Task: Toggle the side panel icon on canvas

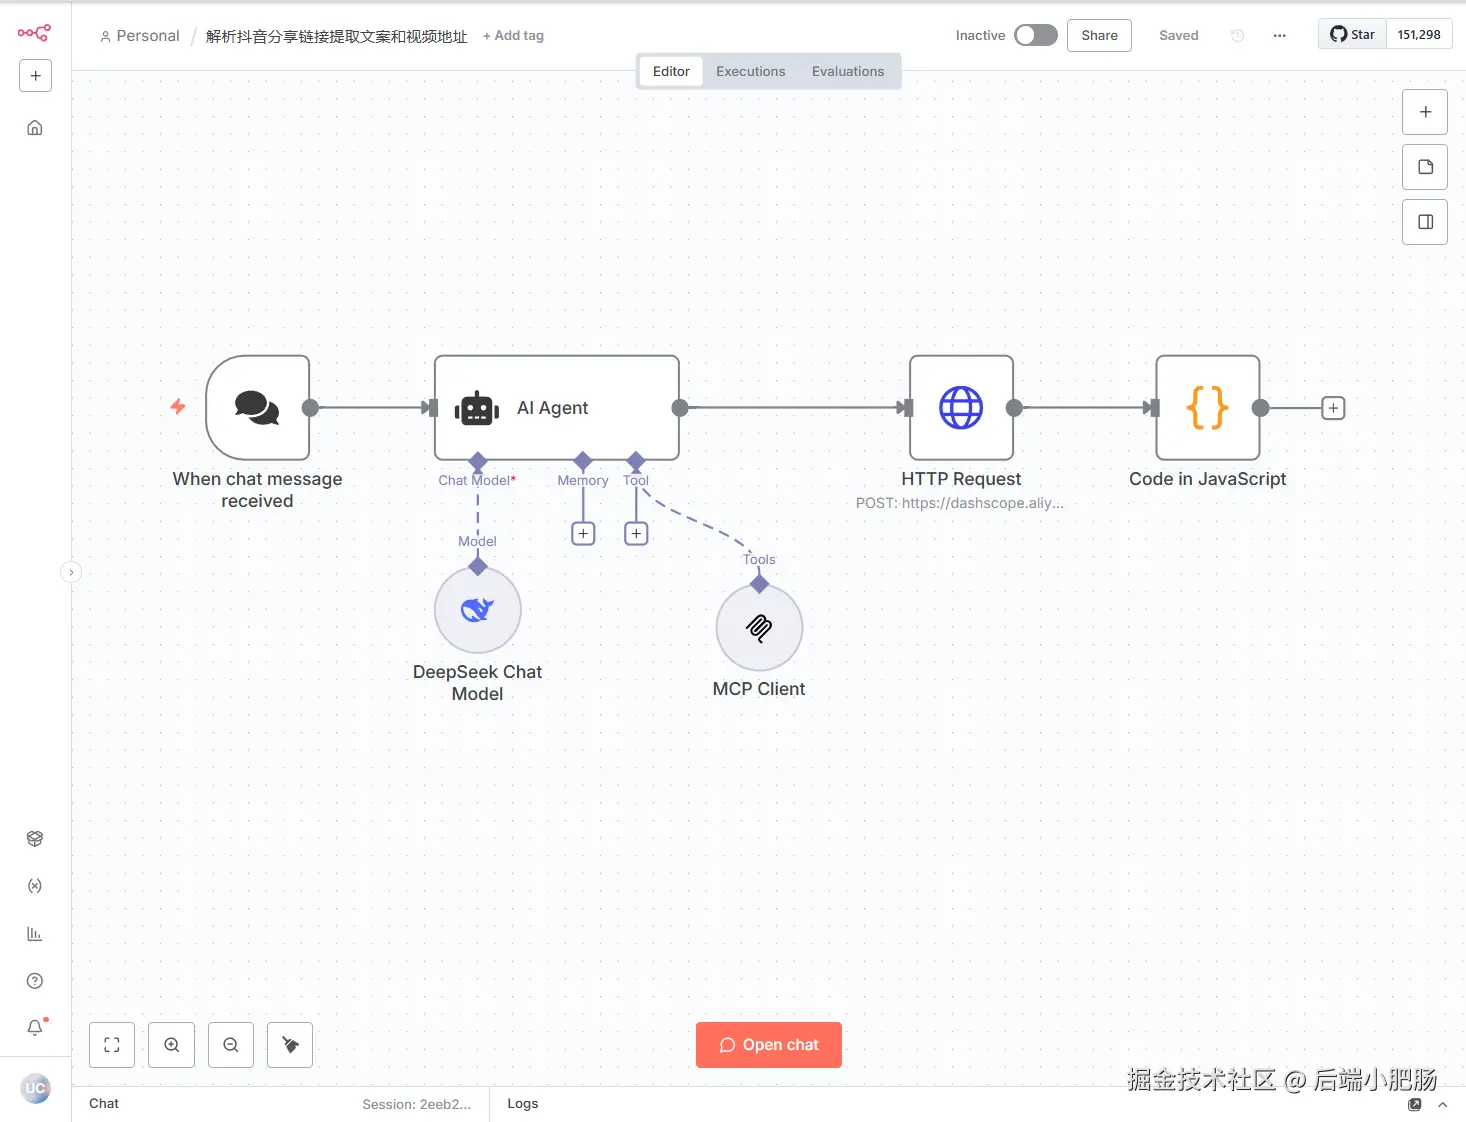Action: [1425, 222]
